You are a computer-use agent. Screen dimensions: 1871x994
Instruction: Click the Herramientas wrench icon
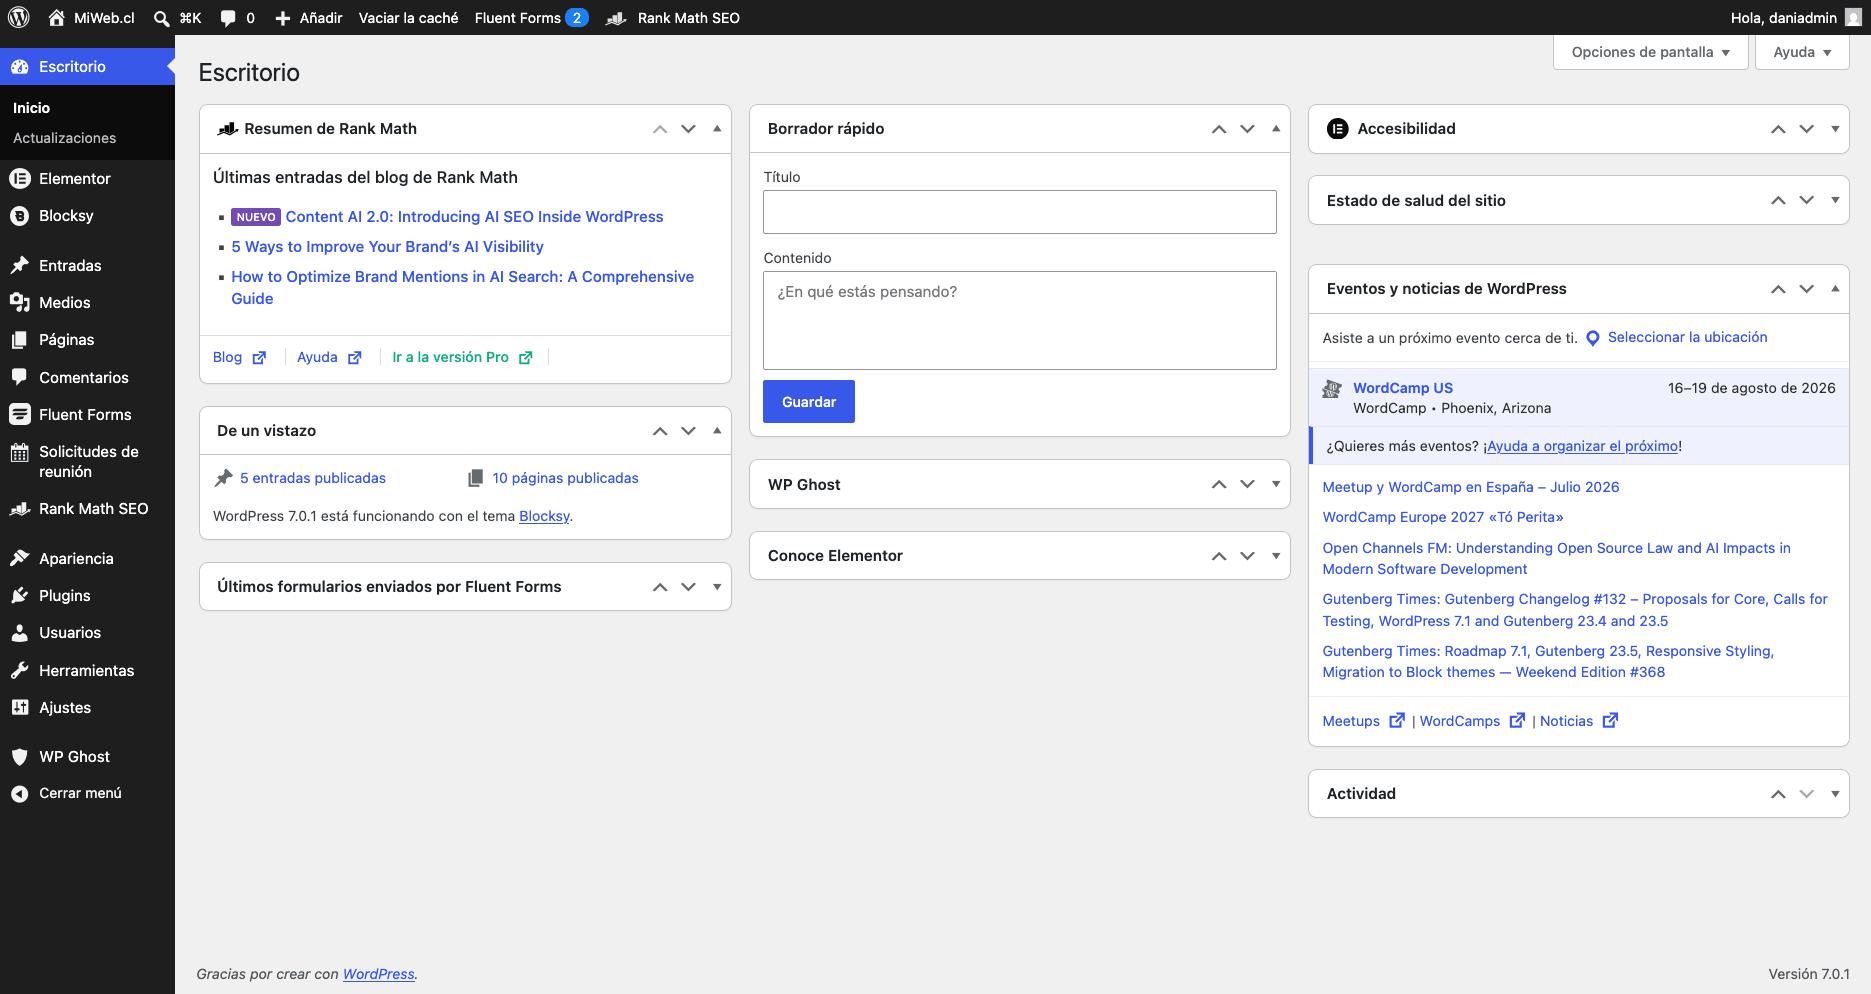[x=19, y=670]
